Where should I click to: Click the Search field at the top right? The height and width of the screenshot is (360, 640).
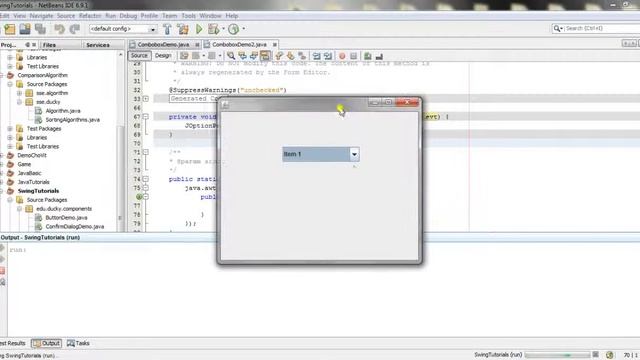click(x=596, y=28)
